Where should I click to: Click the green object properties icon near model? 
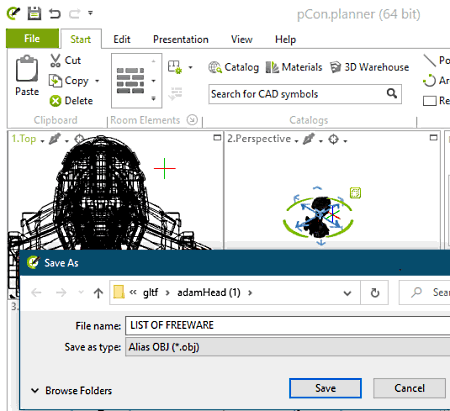pyautogui.click(x=355, y=193)
